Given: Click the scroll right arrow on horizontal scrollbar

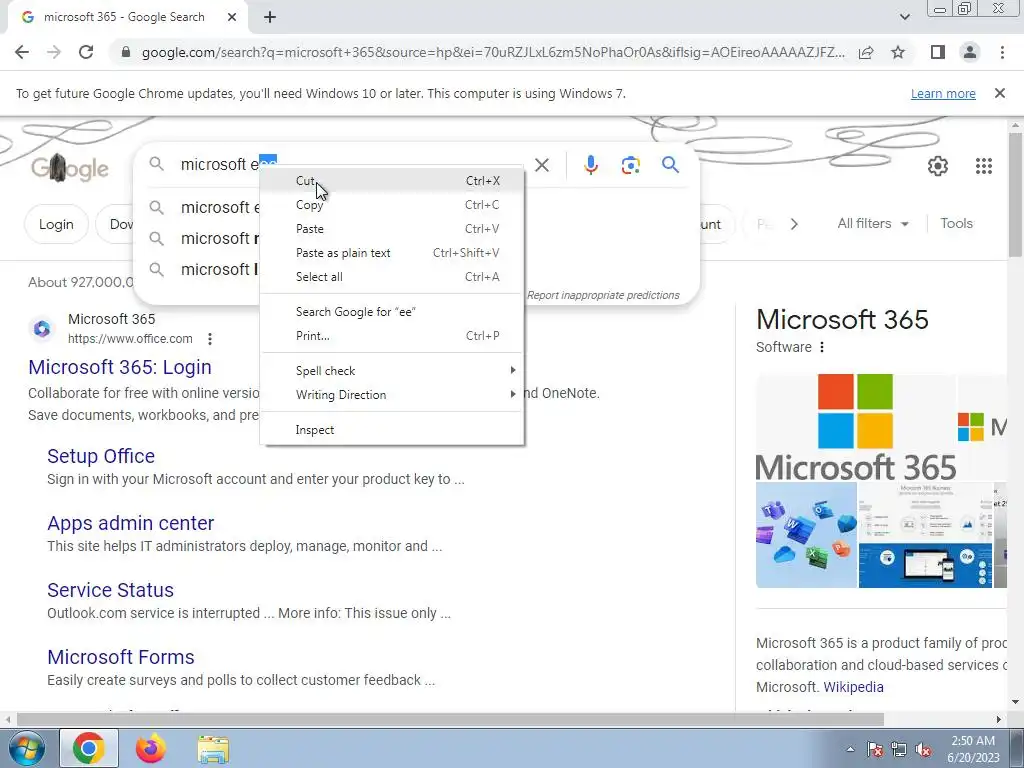Looking at the screenshot, I should click(999, 720).
